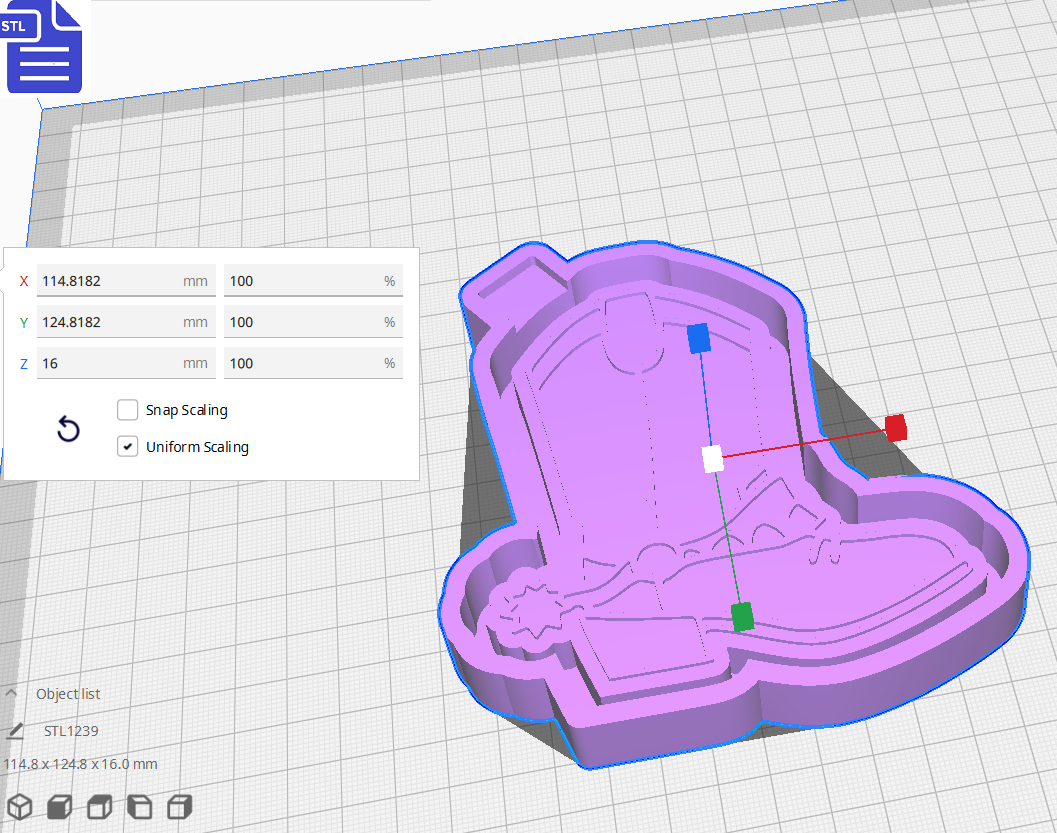
Task: Switch to left side view preset
Action: (139, 806)
